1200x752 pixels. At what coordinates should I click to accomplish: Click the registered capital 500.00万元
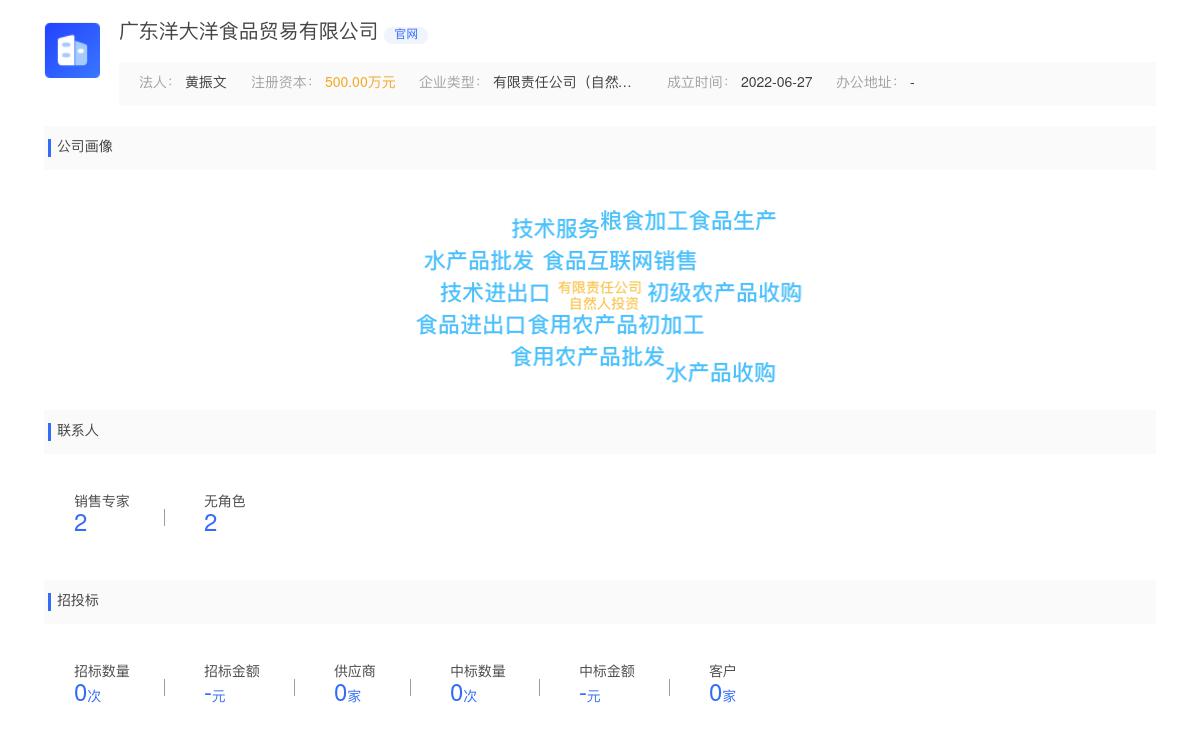point(360,83)
